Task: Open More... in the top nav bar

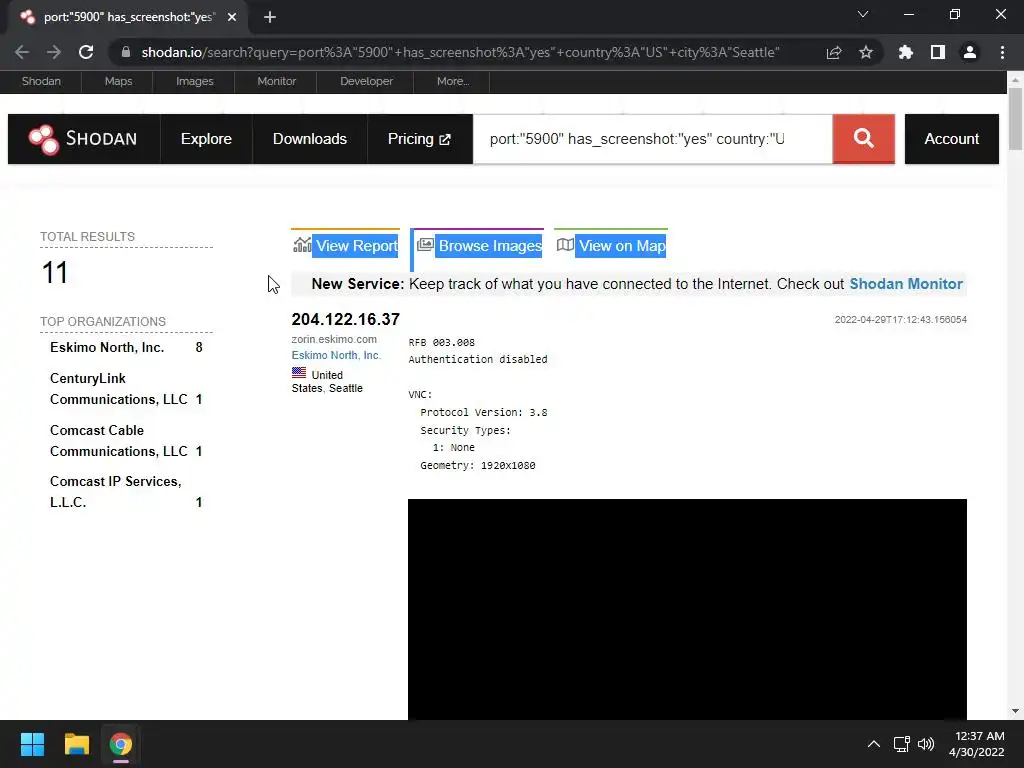Action: [453, 81]
